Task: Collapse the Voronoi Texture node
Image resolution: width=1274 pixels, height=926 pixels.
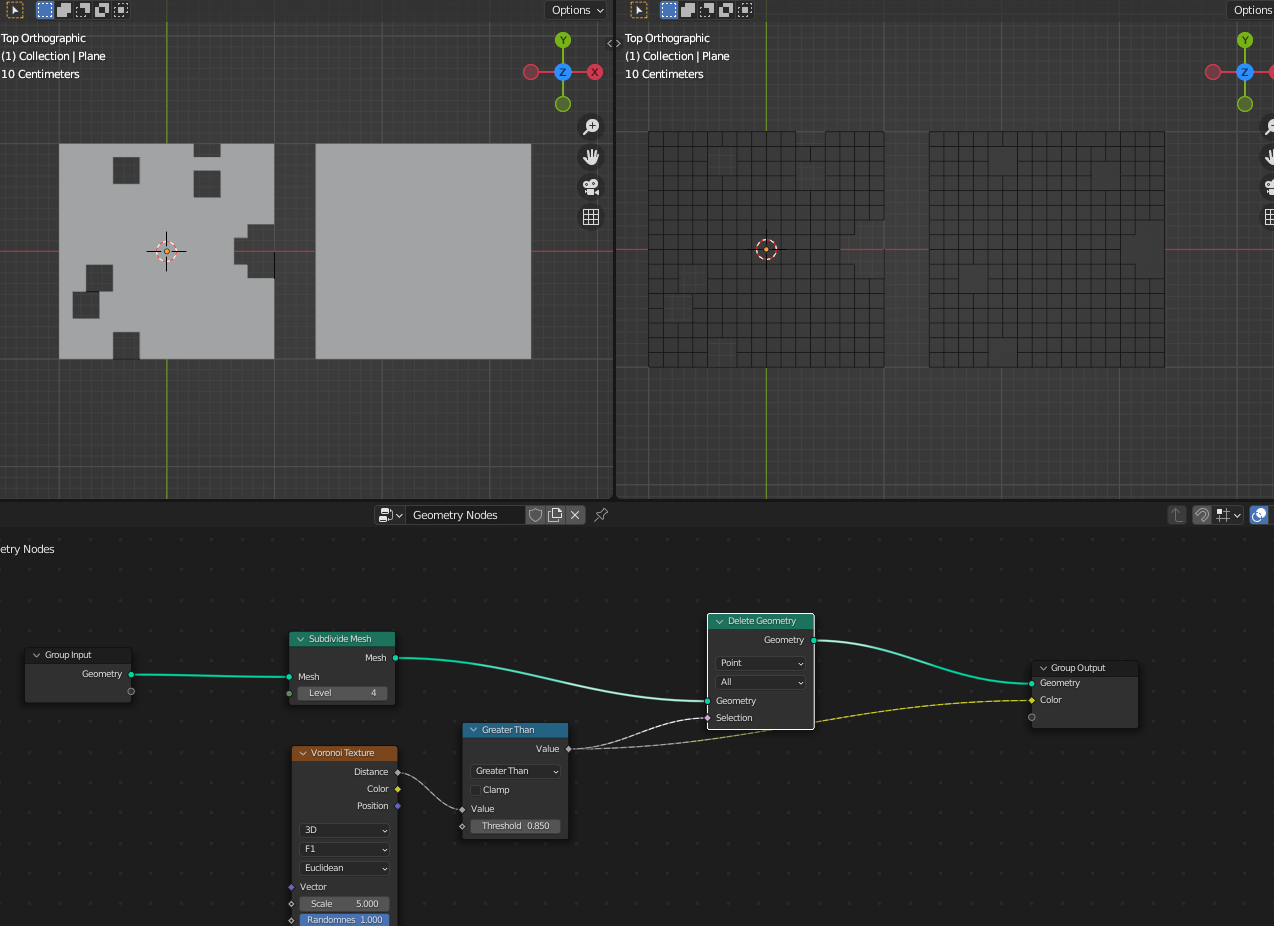Action: (x=302, y=753)
